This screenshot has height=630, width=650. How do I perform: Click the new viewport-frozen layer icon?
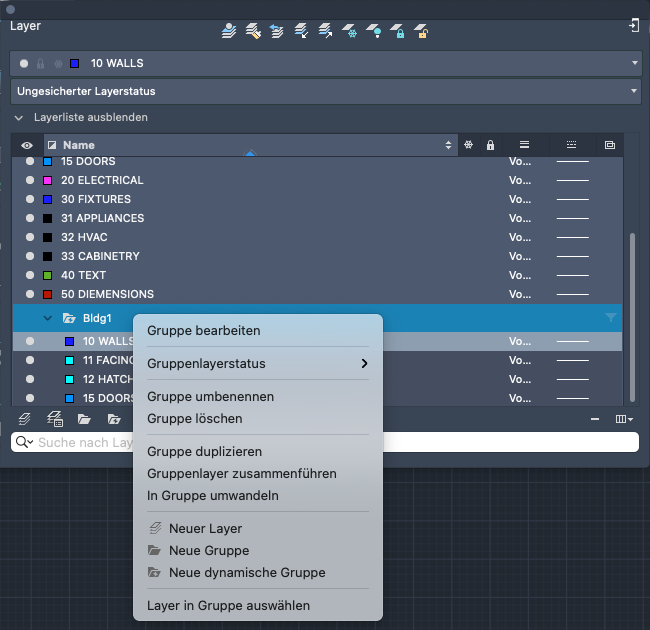(54, 419)
